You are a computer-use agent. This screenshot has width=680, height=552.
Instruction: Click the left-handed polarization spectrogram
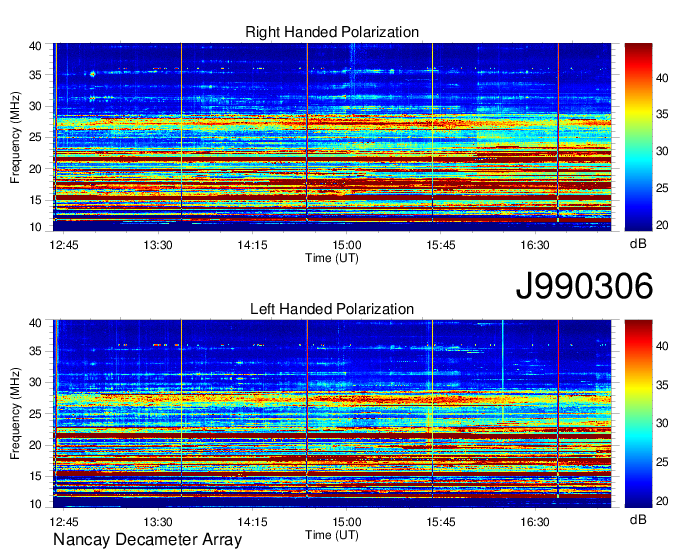tap(332, 414)
